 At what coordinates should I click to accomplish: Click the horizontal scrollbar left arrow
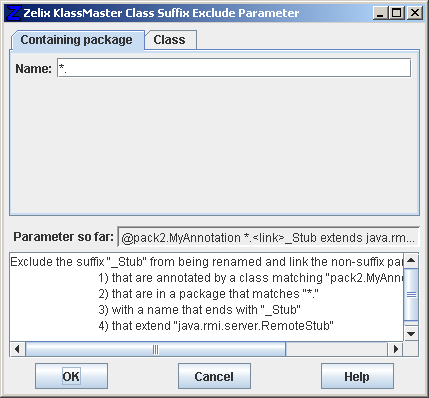(x=17, y=349)
